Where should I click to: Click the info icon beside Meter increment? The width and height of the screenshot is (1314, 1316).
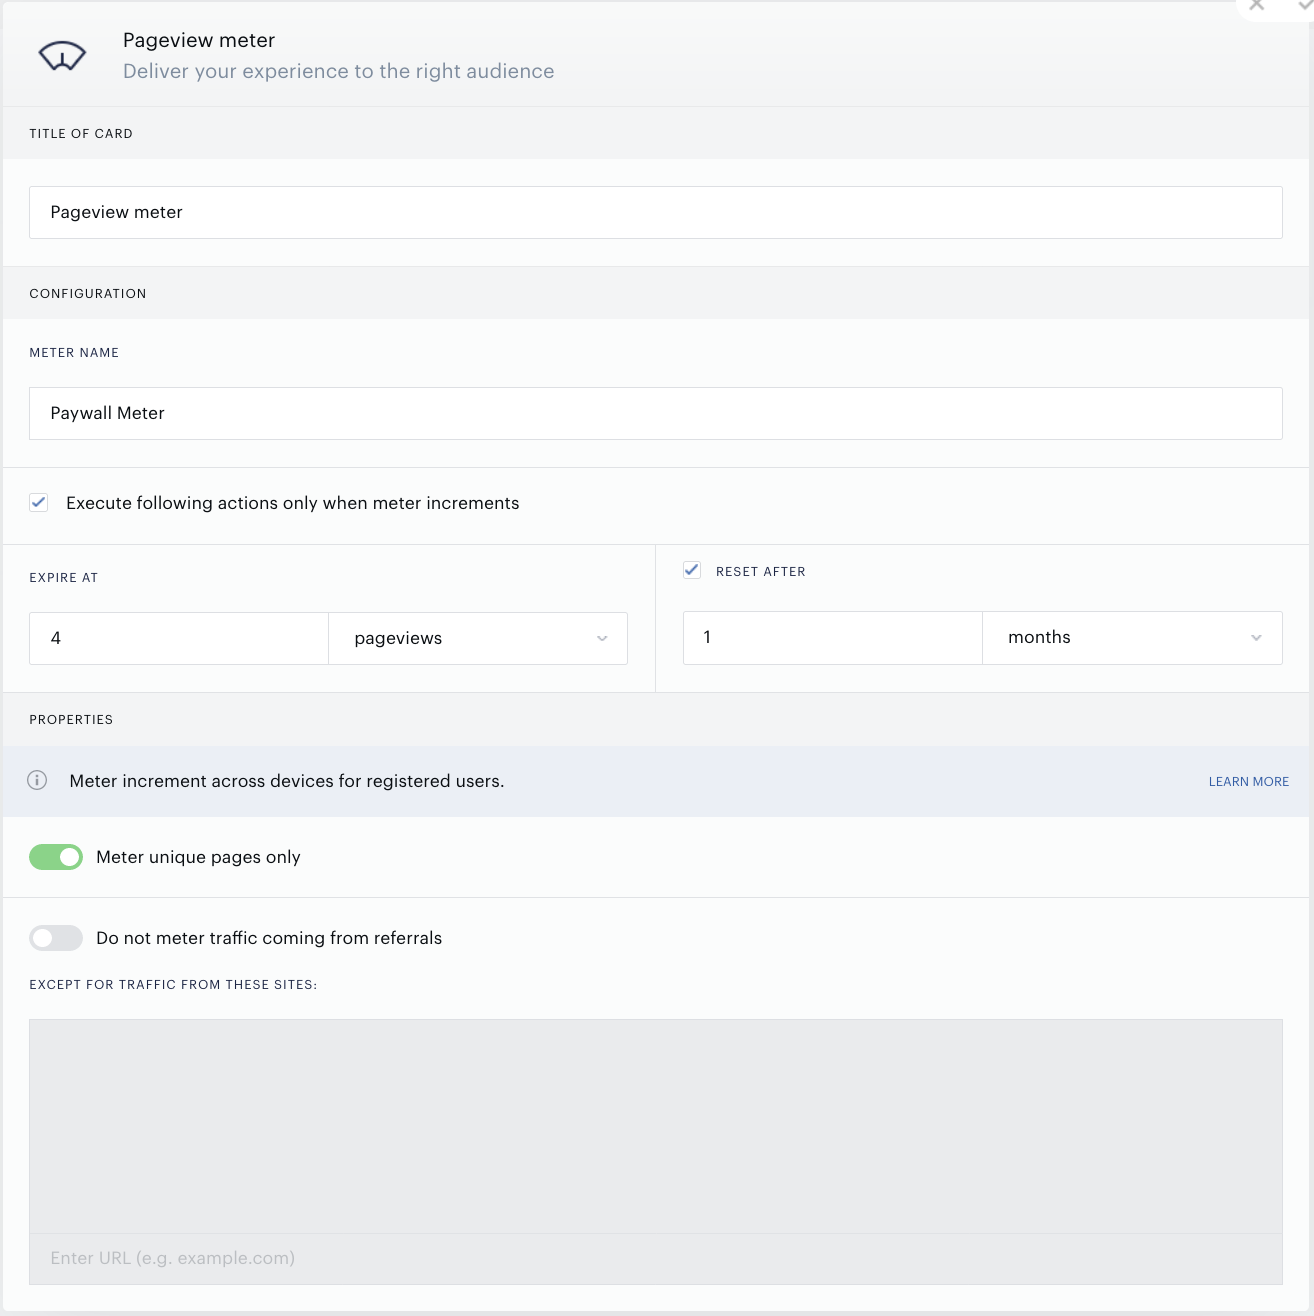click(x=37, y=780)
